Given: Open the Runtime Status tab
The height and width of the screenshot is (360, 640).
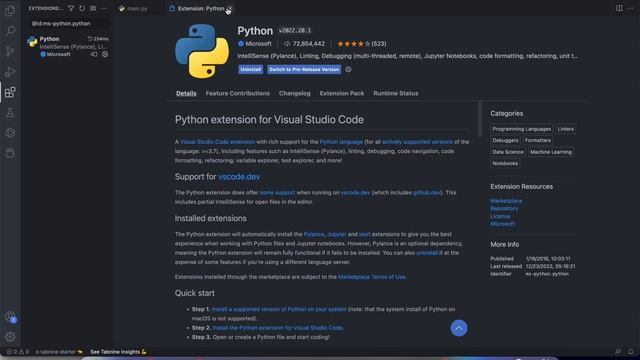Looking at the screenshot, I should [x=396, y=93].
